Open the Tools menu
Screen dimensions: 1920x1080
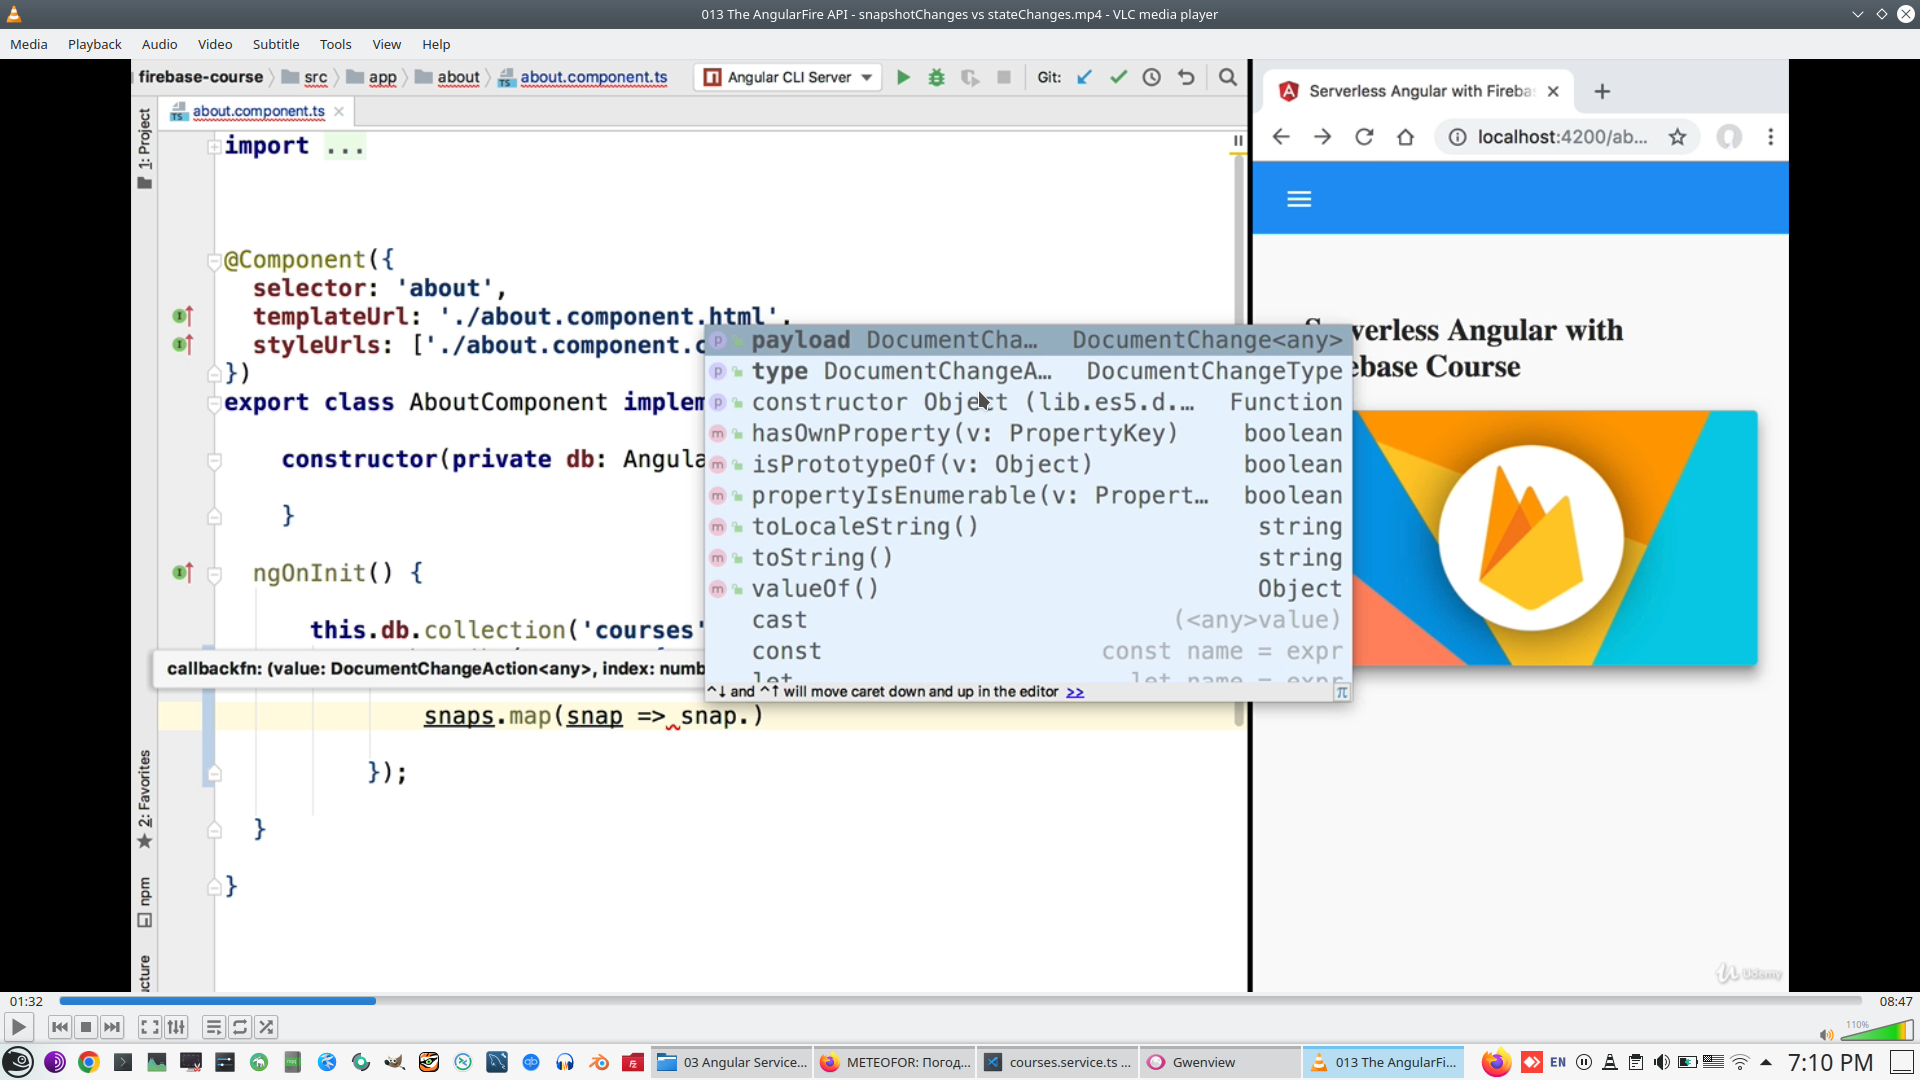point(335,44)
